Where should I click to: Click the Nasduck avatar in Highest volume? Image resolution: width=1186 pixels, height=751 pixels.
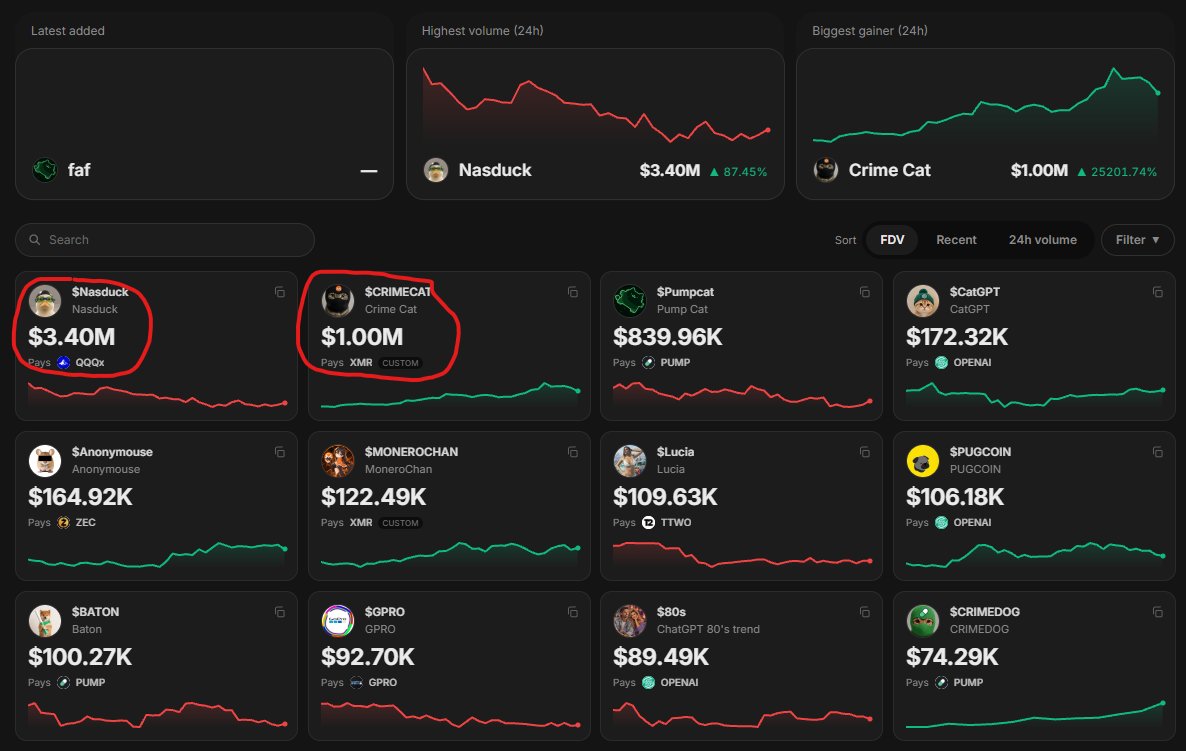[436, 169]
